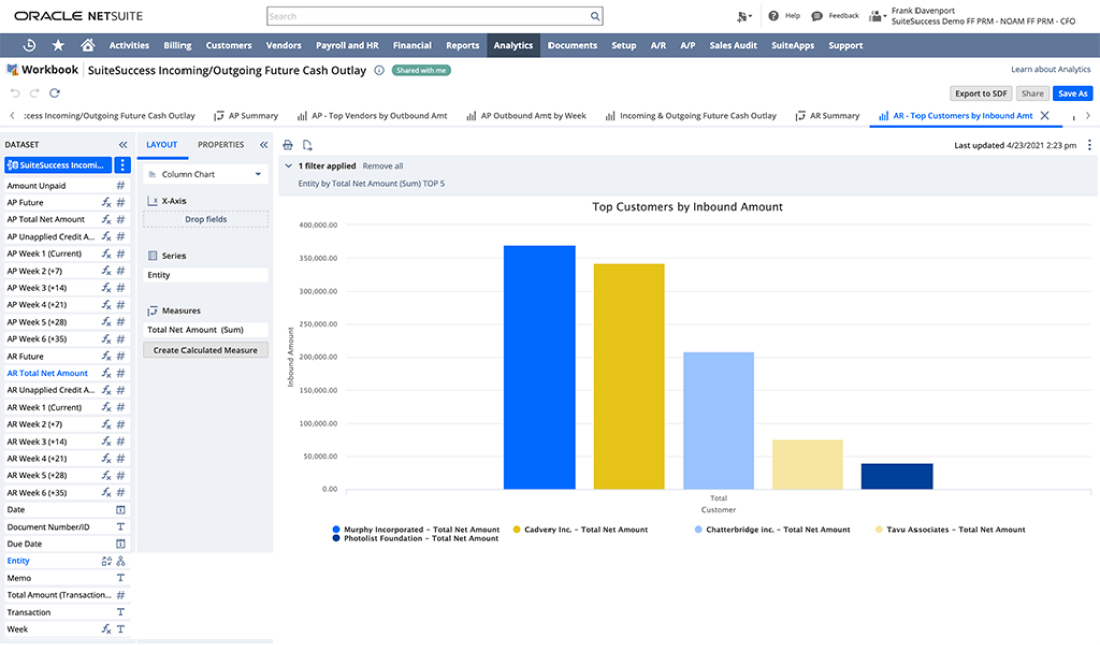
Task: Open the Column Chart type dropdown
Action: [x=205, y=174]
